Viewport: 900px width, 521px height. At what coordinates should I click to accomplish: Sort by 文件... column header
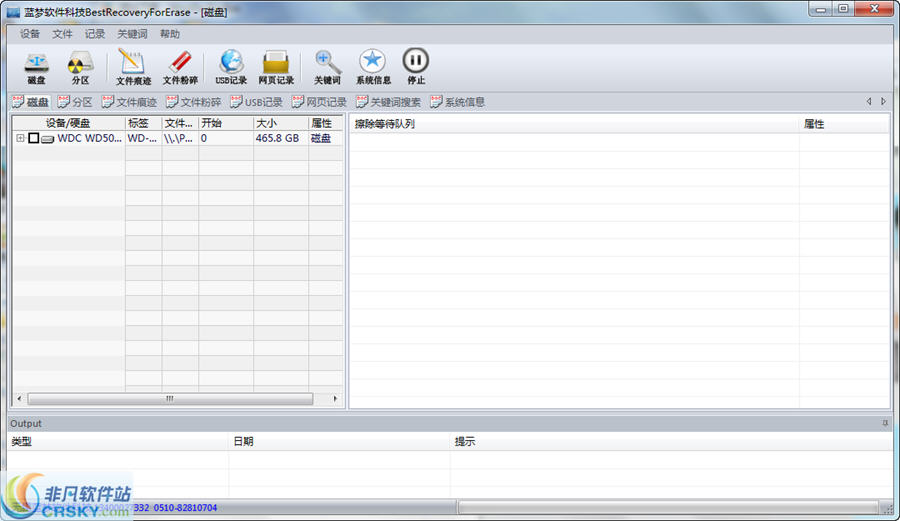[180, 123]
